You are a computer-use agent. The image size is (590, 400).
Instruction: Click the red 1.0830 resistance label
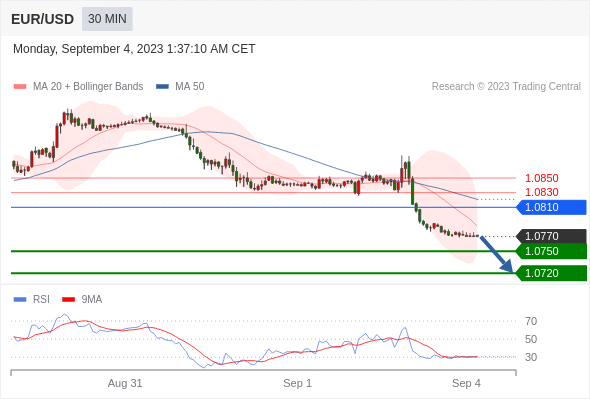(x=541, y=192)
